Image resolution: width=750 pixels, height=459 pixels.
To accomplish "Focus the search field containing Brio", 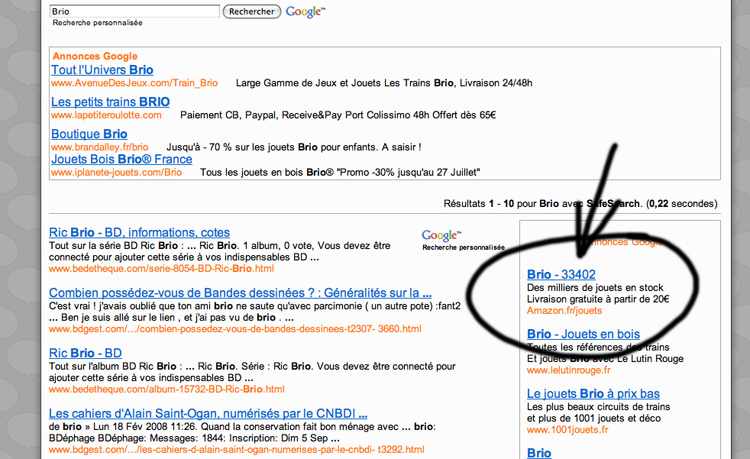I will click(134, 11).
